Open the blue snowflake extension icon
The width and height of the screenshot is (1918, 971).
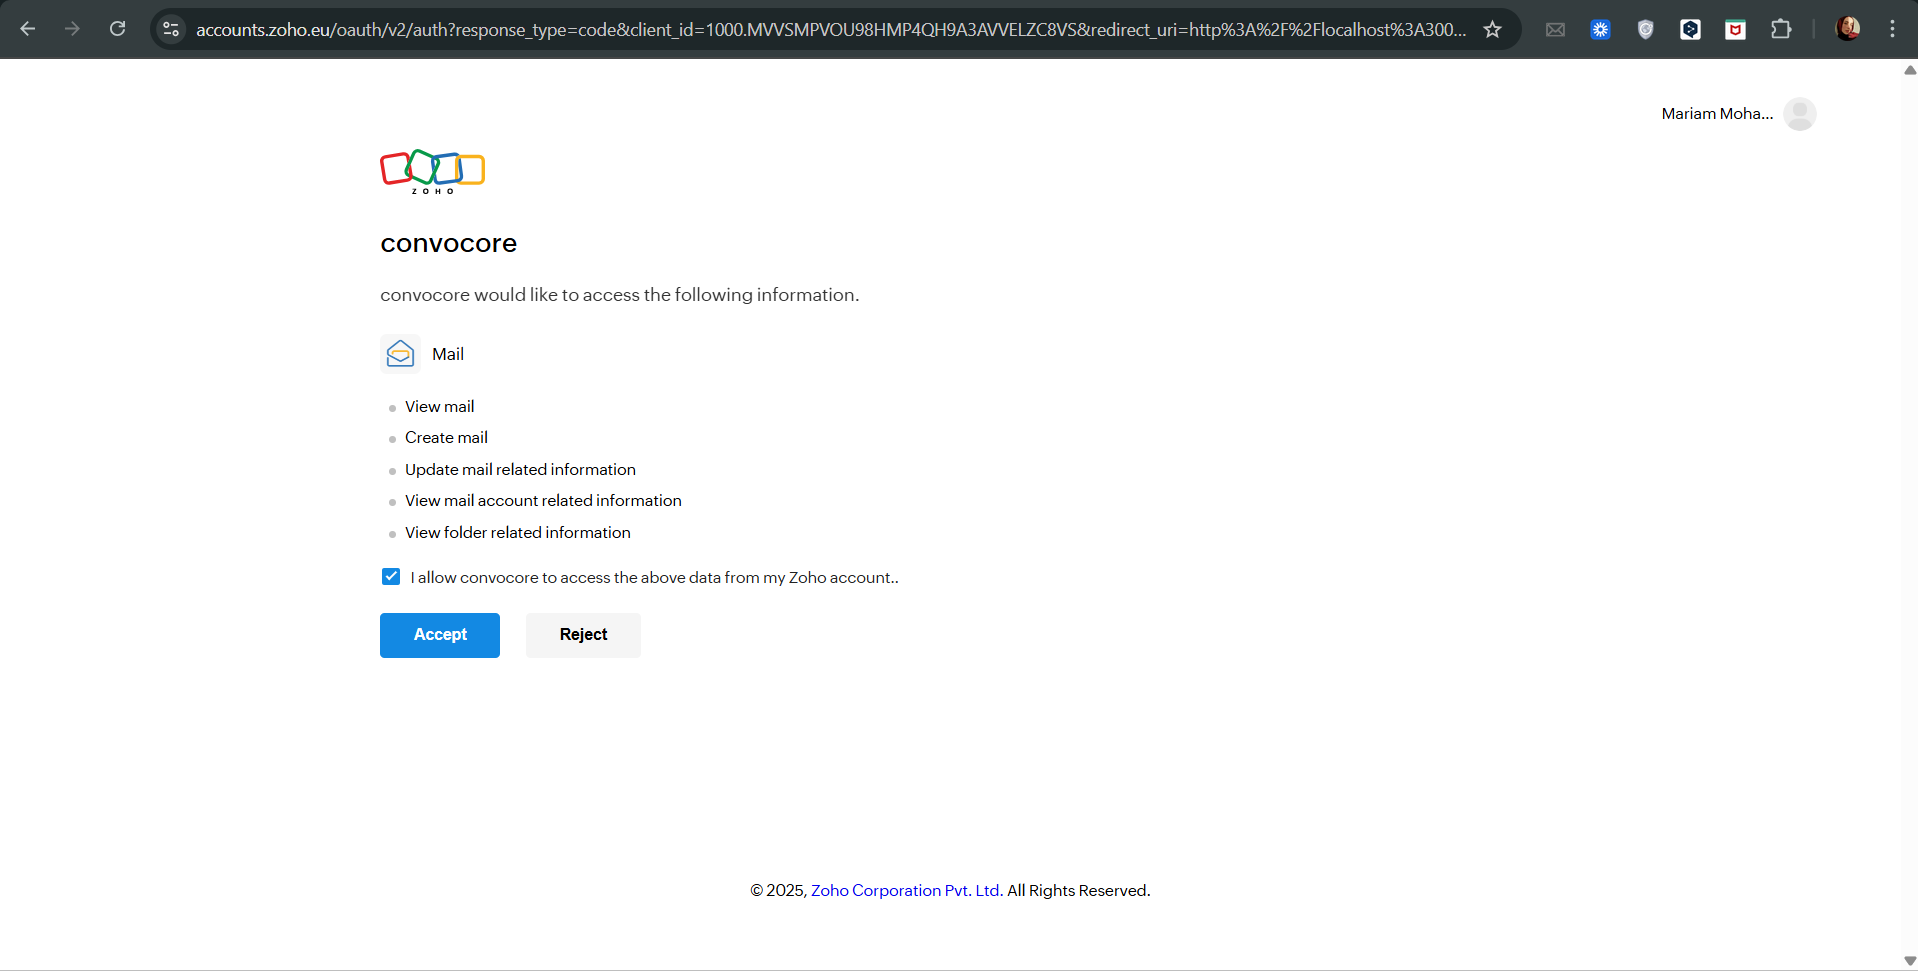click(x=1600, y=29)
